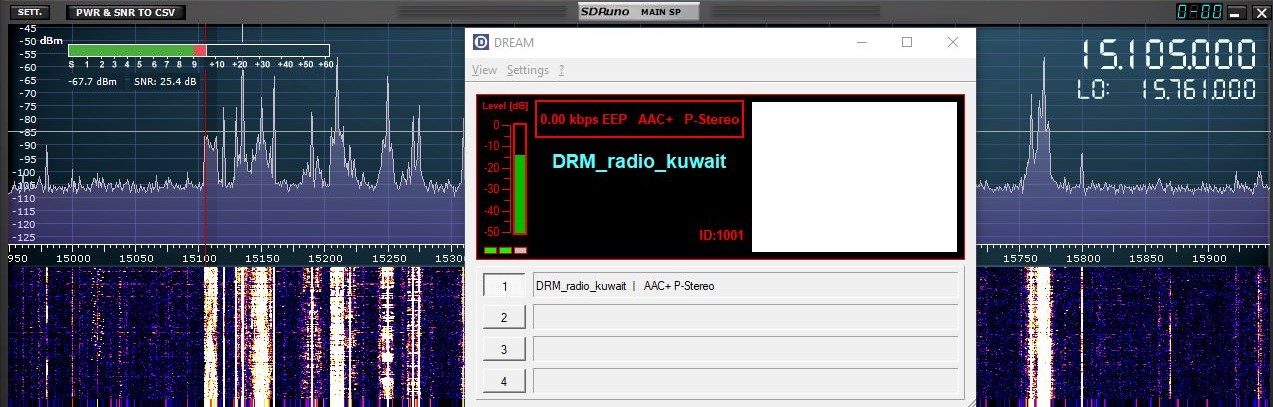
Task: Click the 15800 spectrum frequency tick
Action: click(1082, 258)
